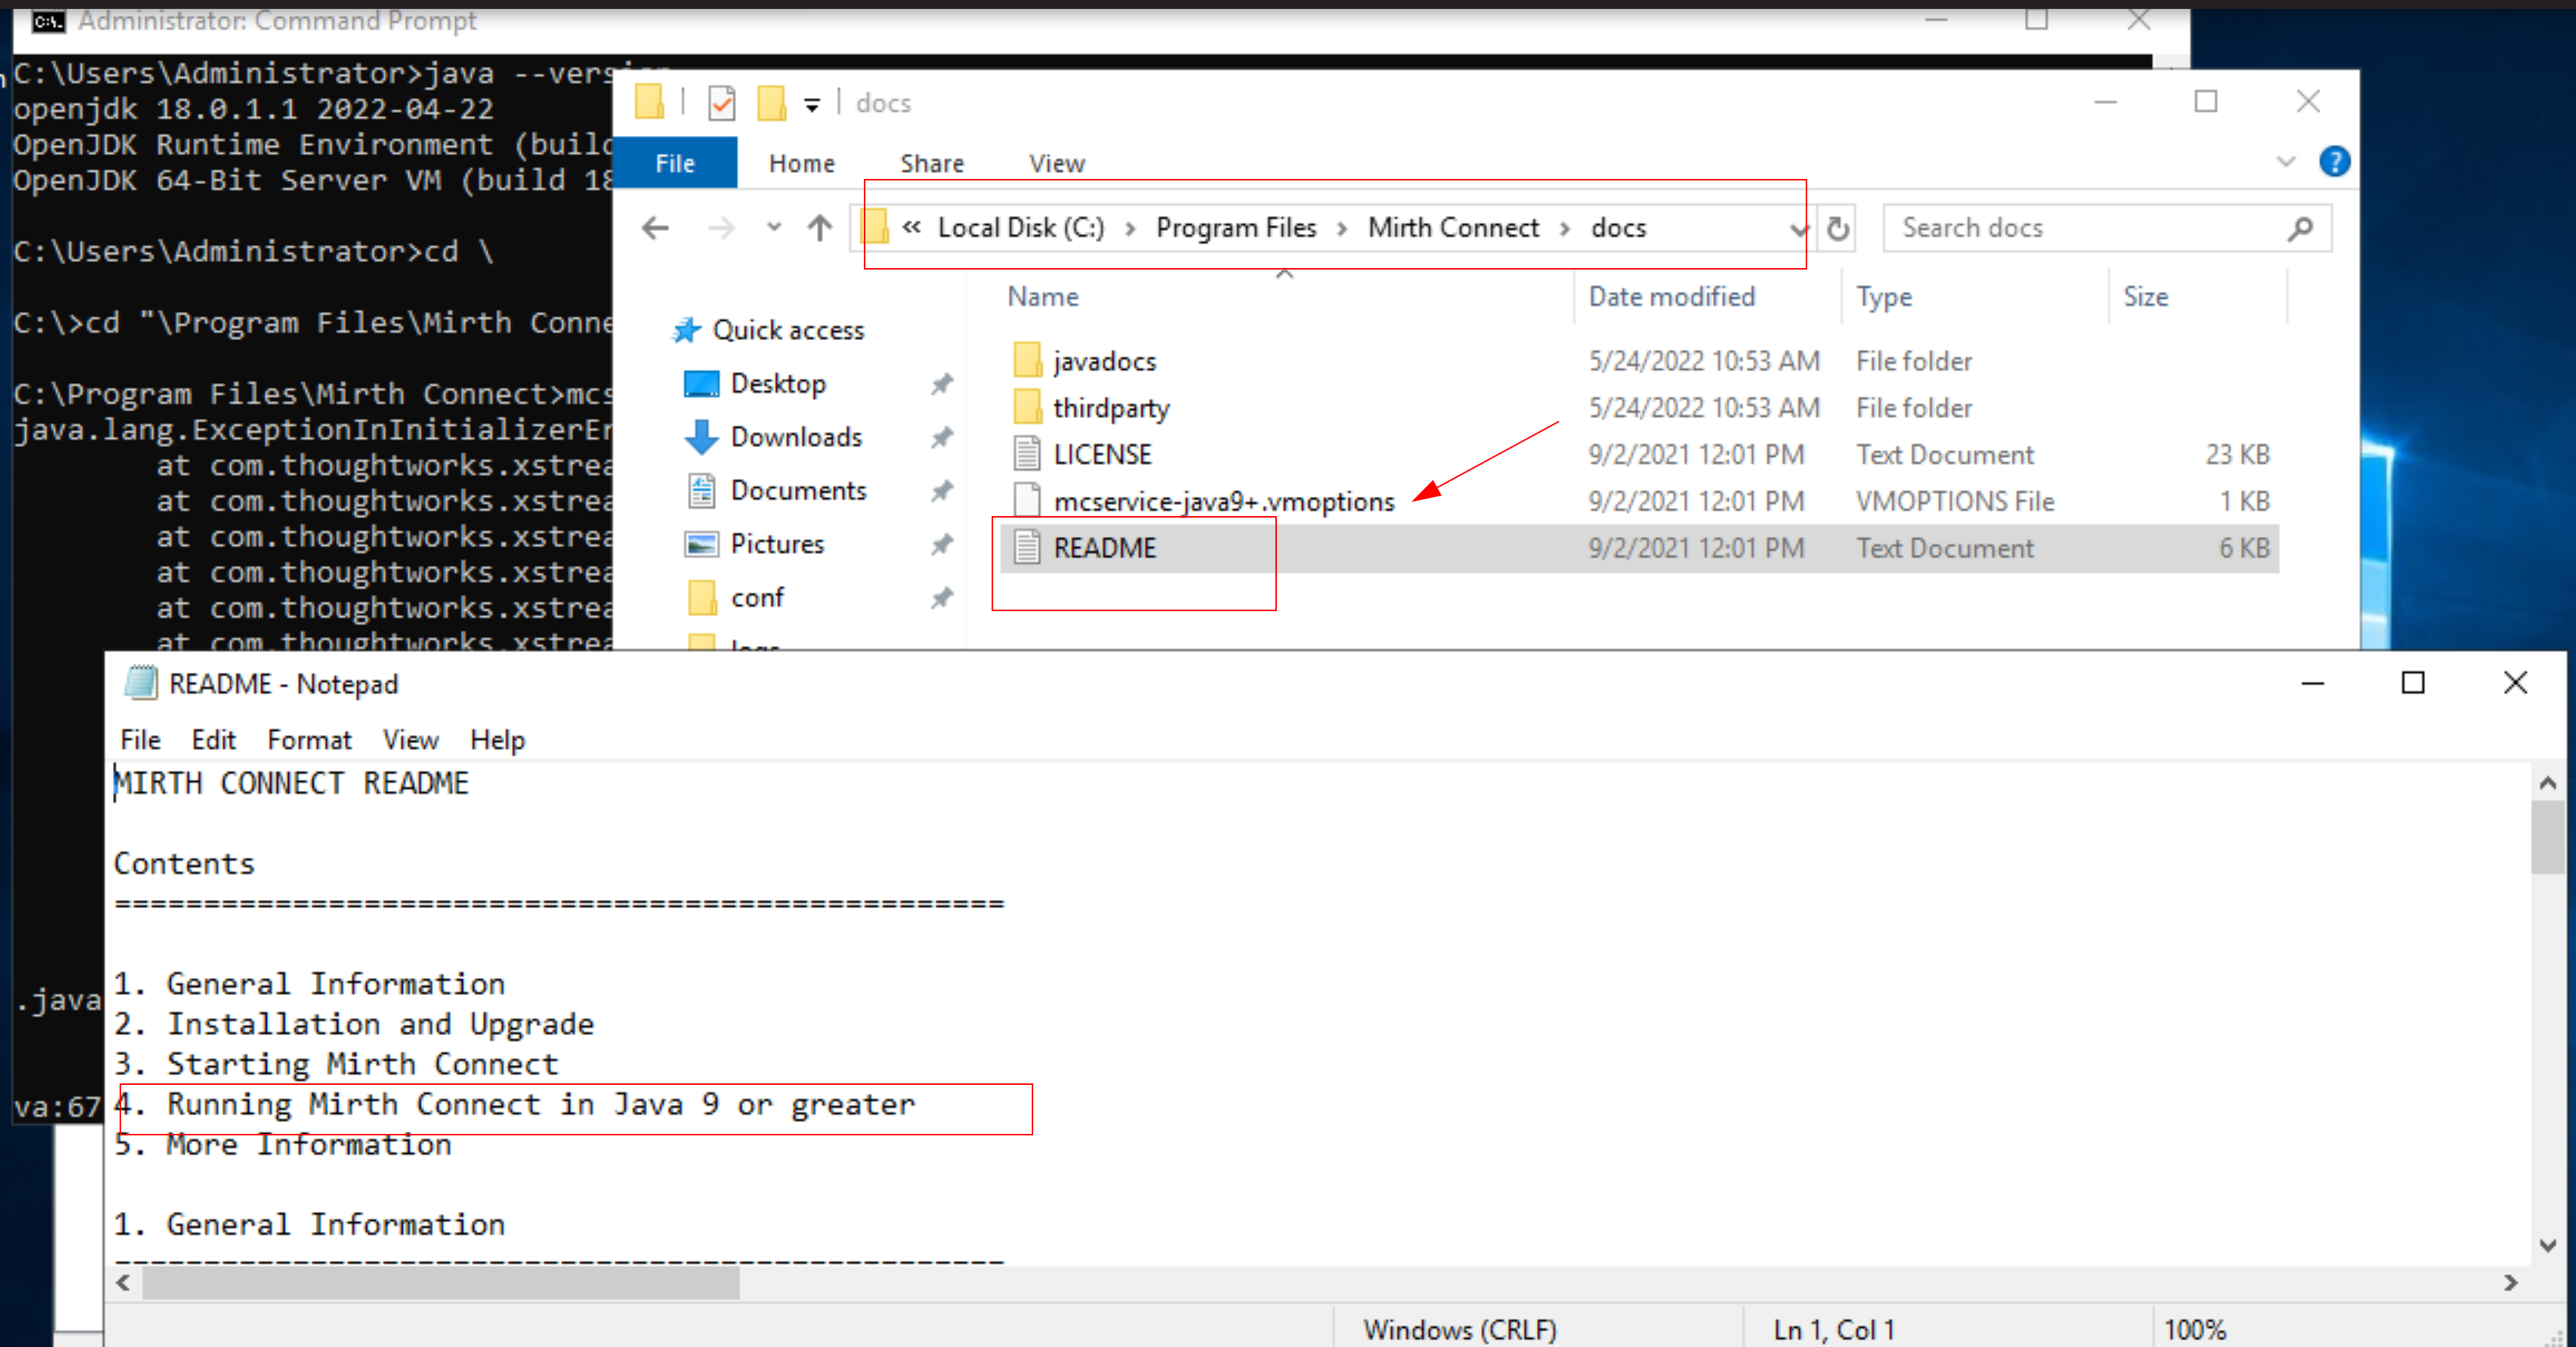Click the Refresh button beside address bar
This screenshot has height=1347, width=2576.
[x=1837, y=229]
